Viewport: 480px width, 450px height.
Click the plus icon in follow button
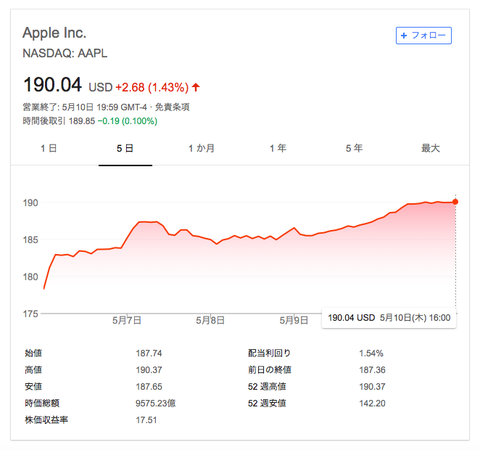click(x=404, y=35)
